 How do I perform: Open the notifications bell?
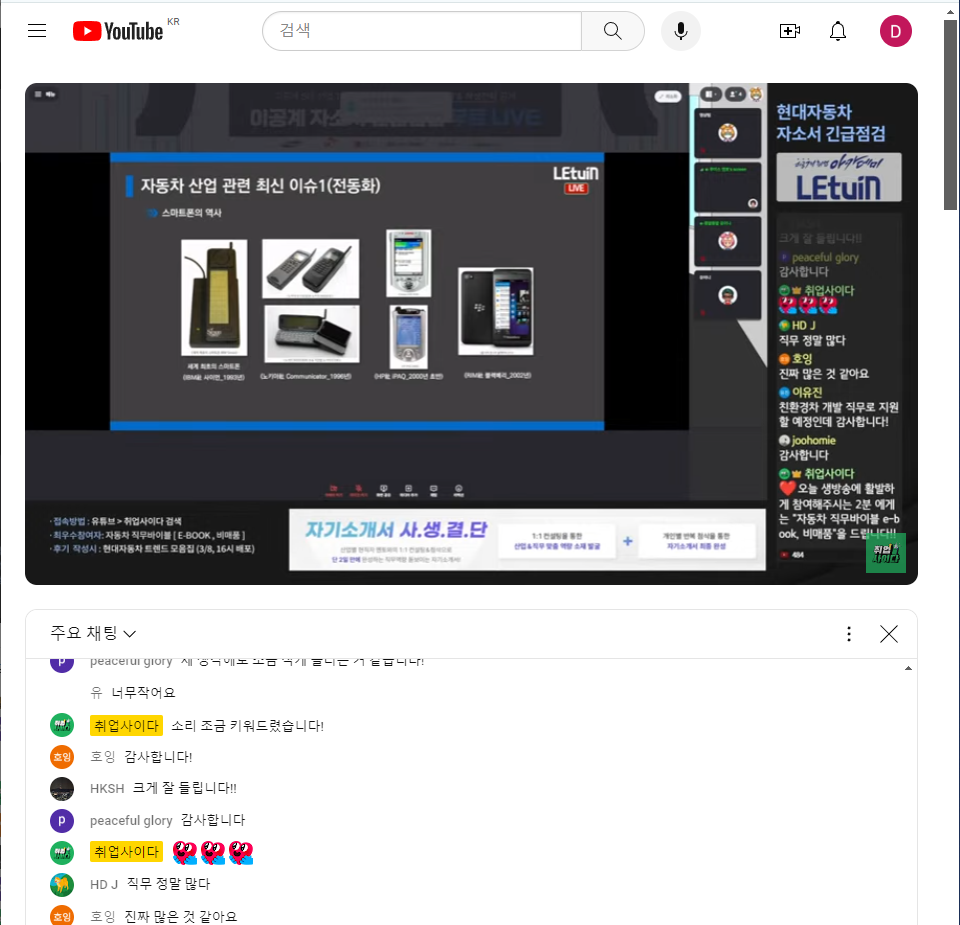[x=838, y=31]
